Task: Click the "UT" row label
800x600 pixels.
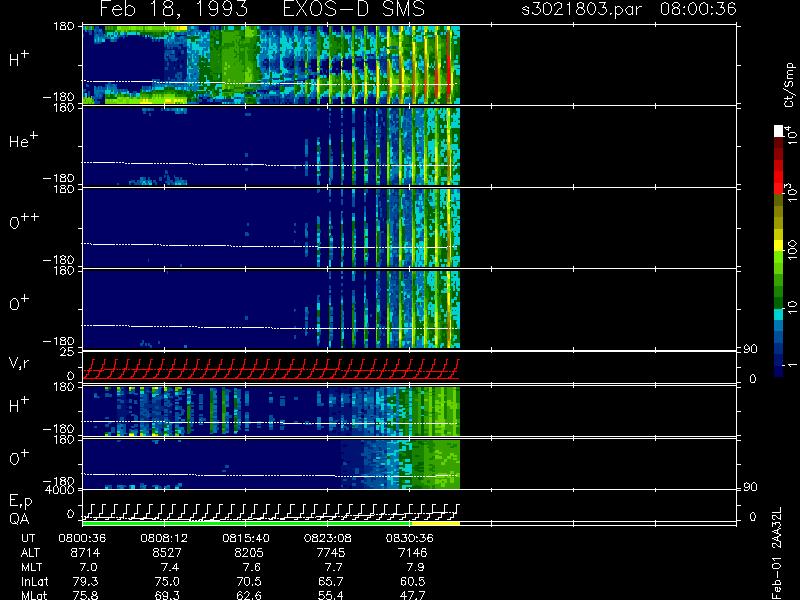Action: (28, 538)
